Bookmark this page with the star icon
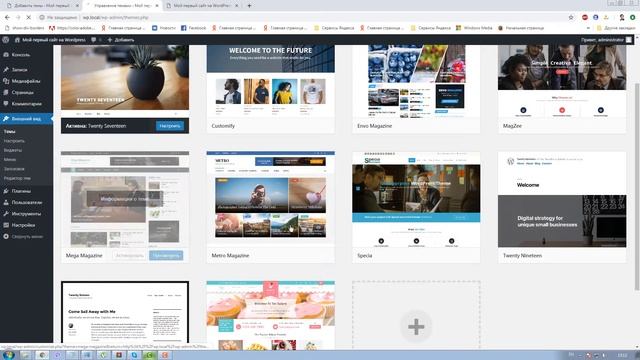The image size is (640, 360). pos(571,18)
